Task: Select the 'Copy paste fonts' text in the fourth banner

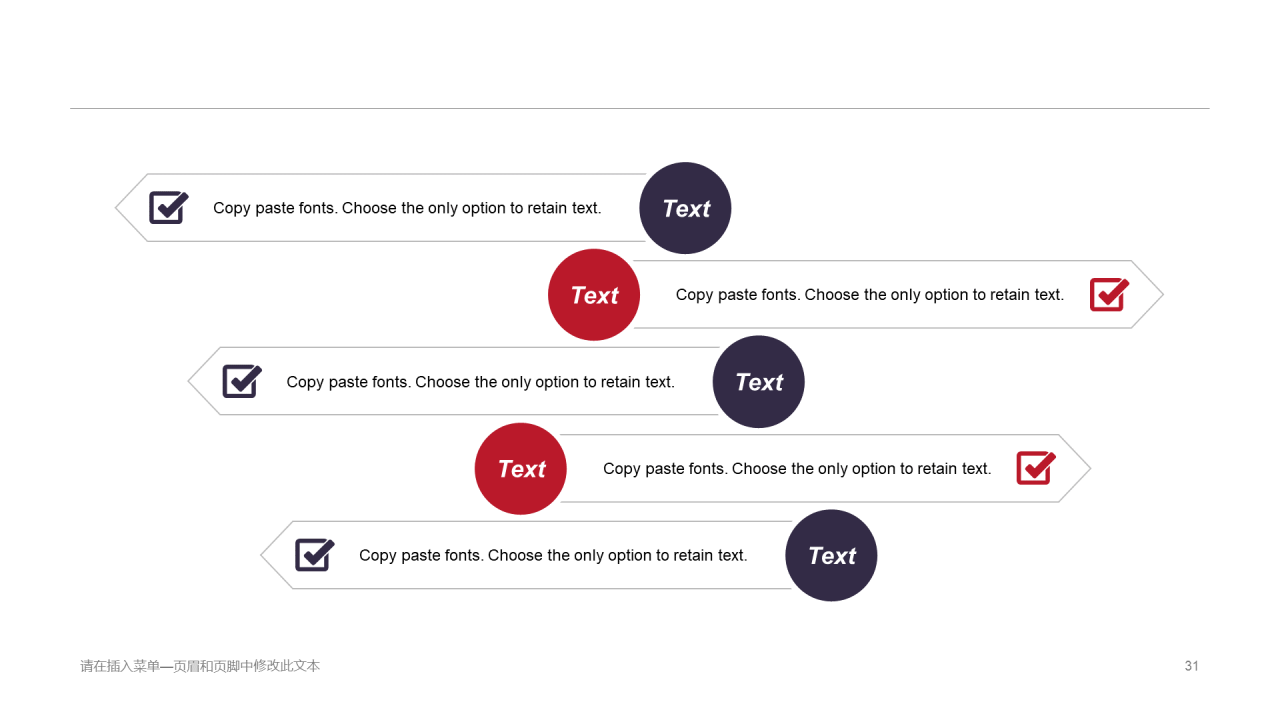Action: click(797, 469)
